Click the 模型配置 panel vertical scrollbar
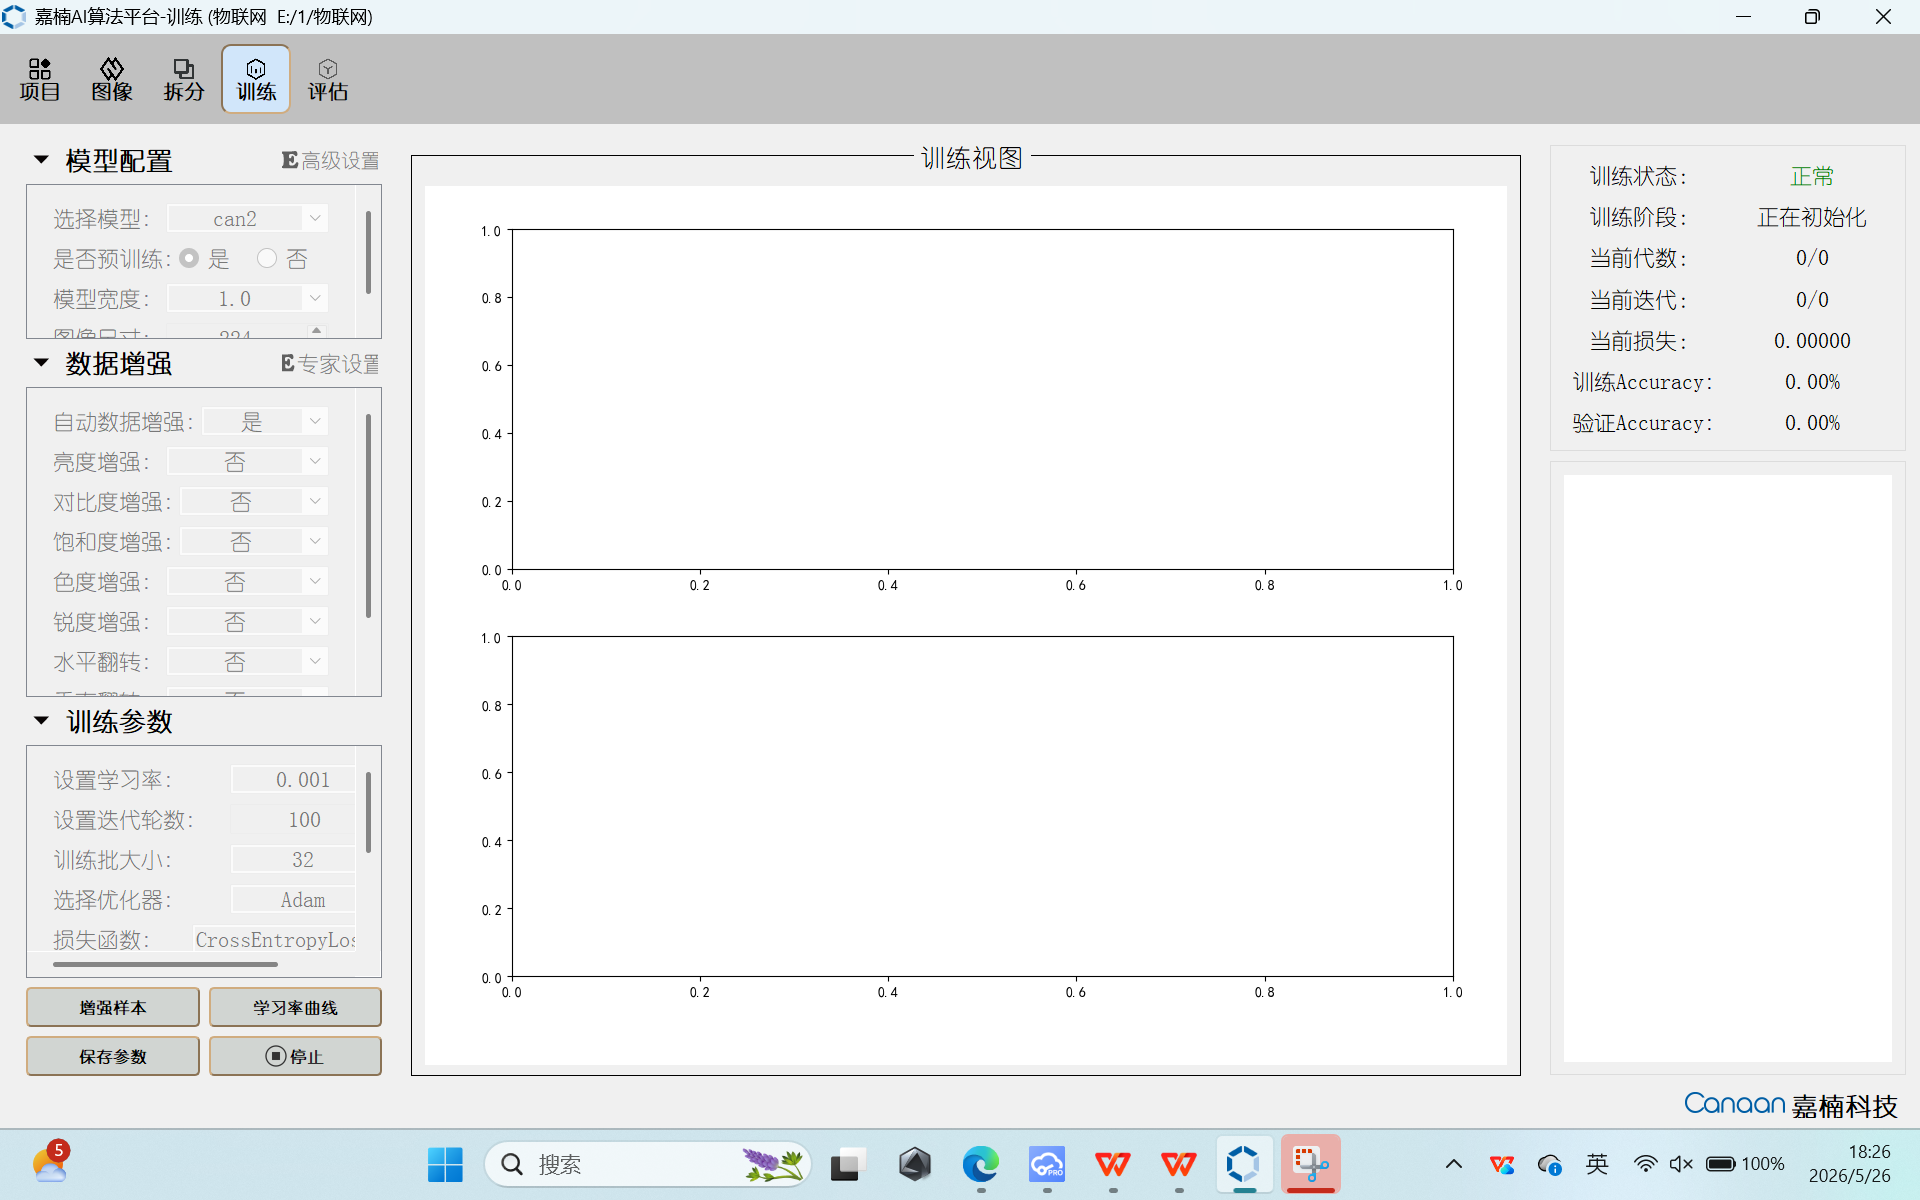1920x1200 pixels. [x=368, y=252]
